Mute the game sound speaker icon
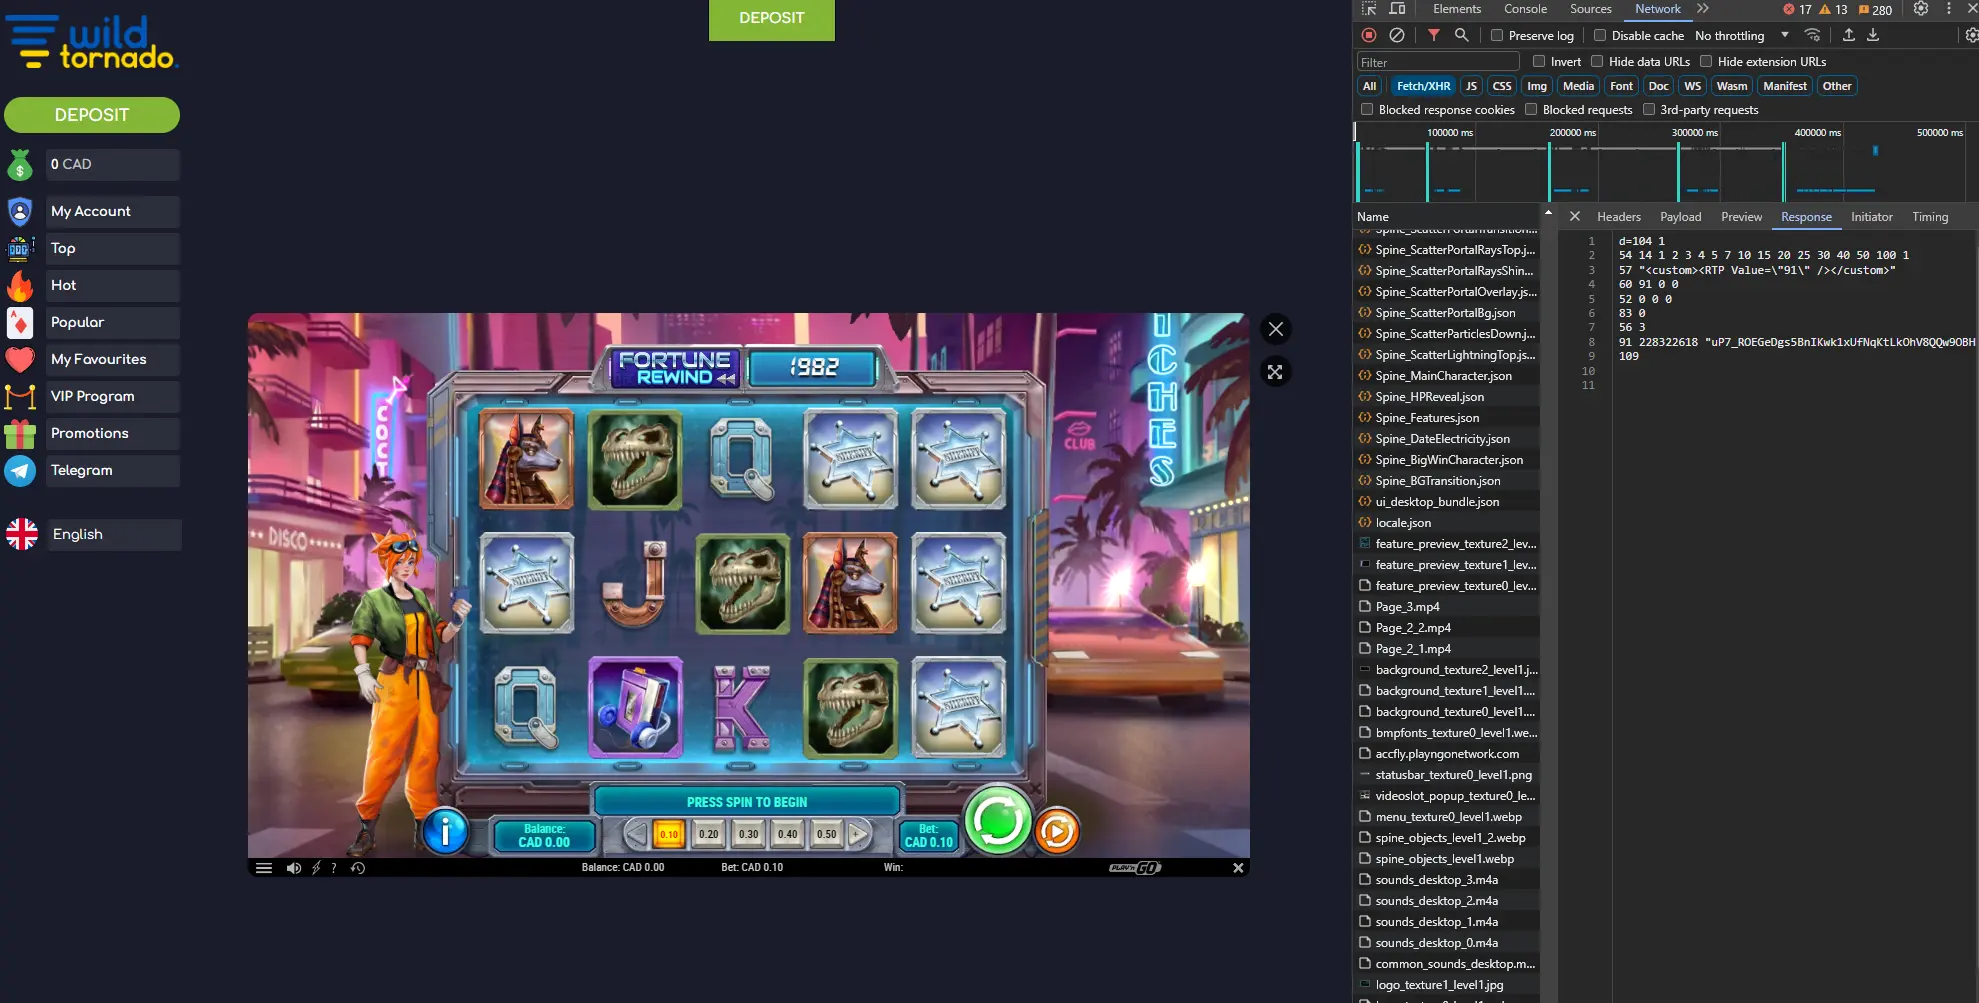This screenshot has width=1979, height=1003. tap(293, 868)
